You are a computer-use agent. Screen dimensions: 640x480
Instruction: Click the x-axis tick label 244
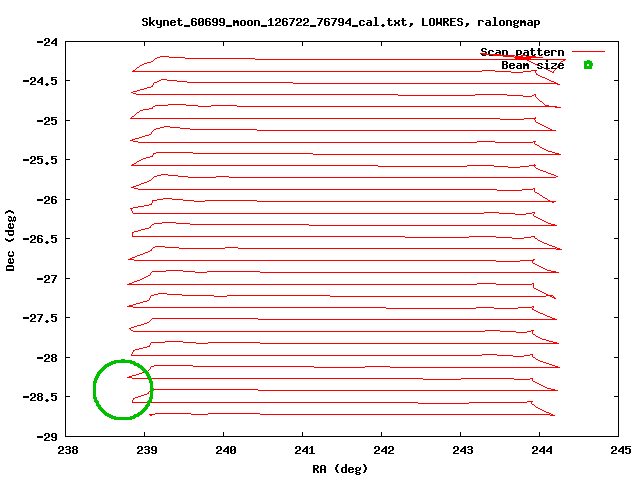[542, 450]
